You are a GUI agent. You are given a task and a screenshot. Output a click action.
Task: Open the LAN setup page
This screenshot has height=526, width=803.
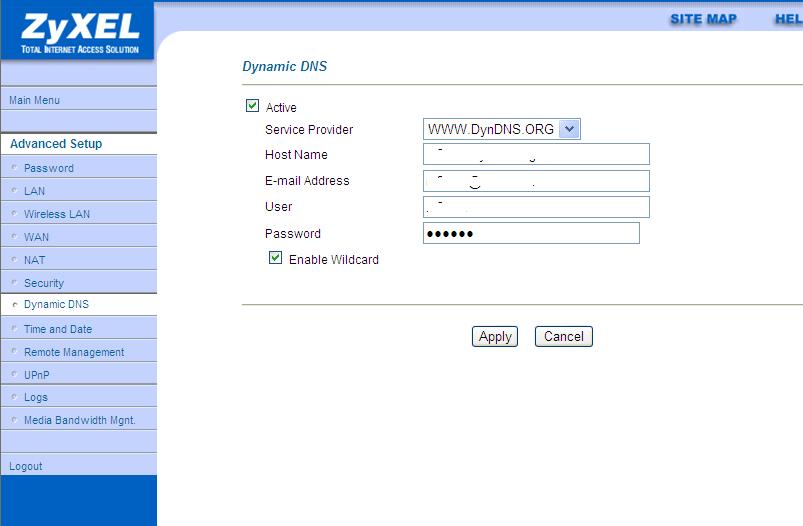[35, 191]
